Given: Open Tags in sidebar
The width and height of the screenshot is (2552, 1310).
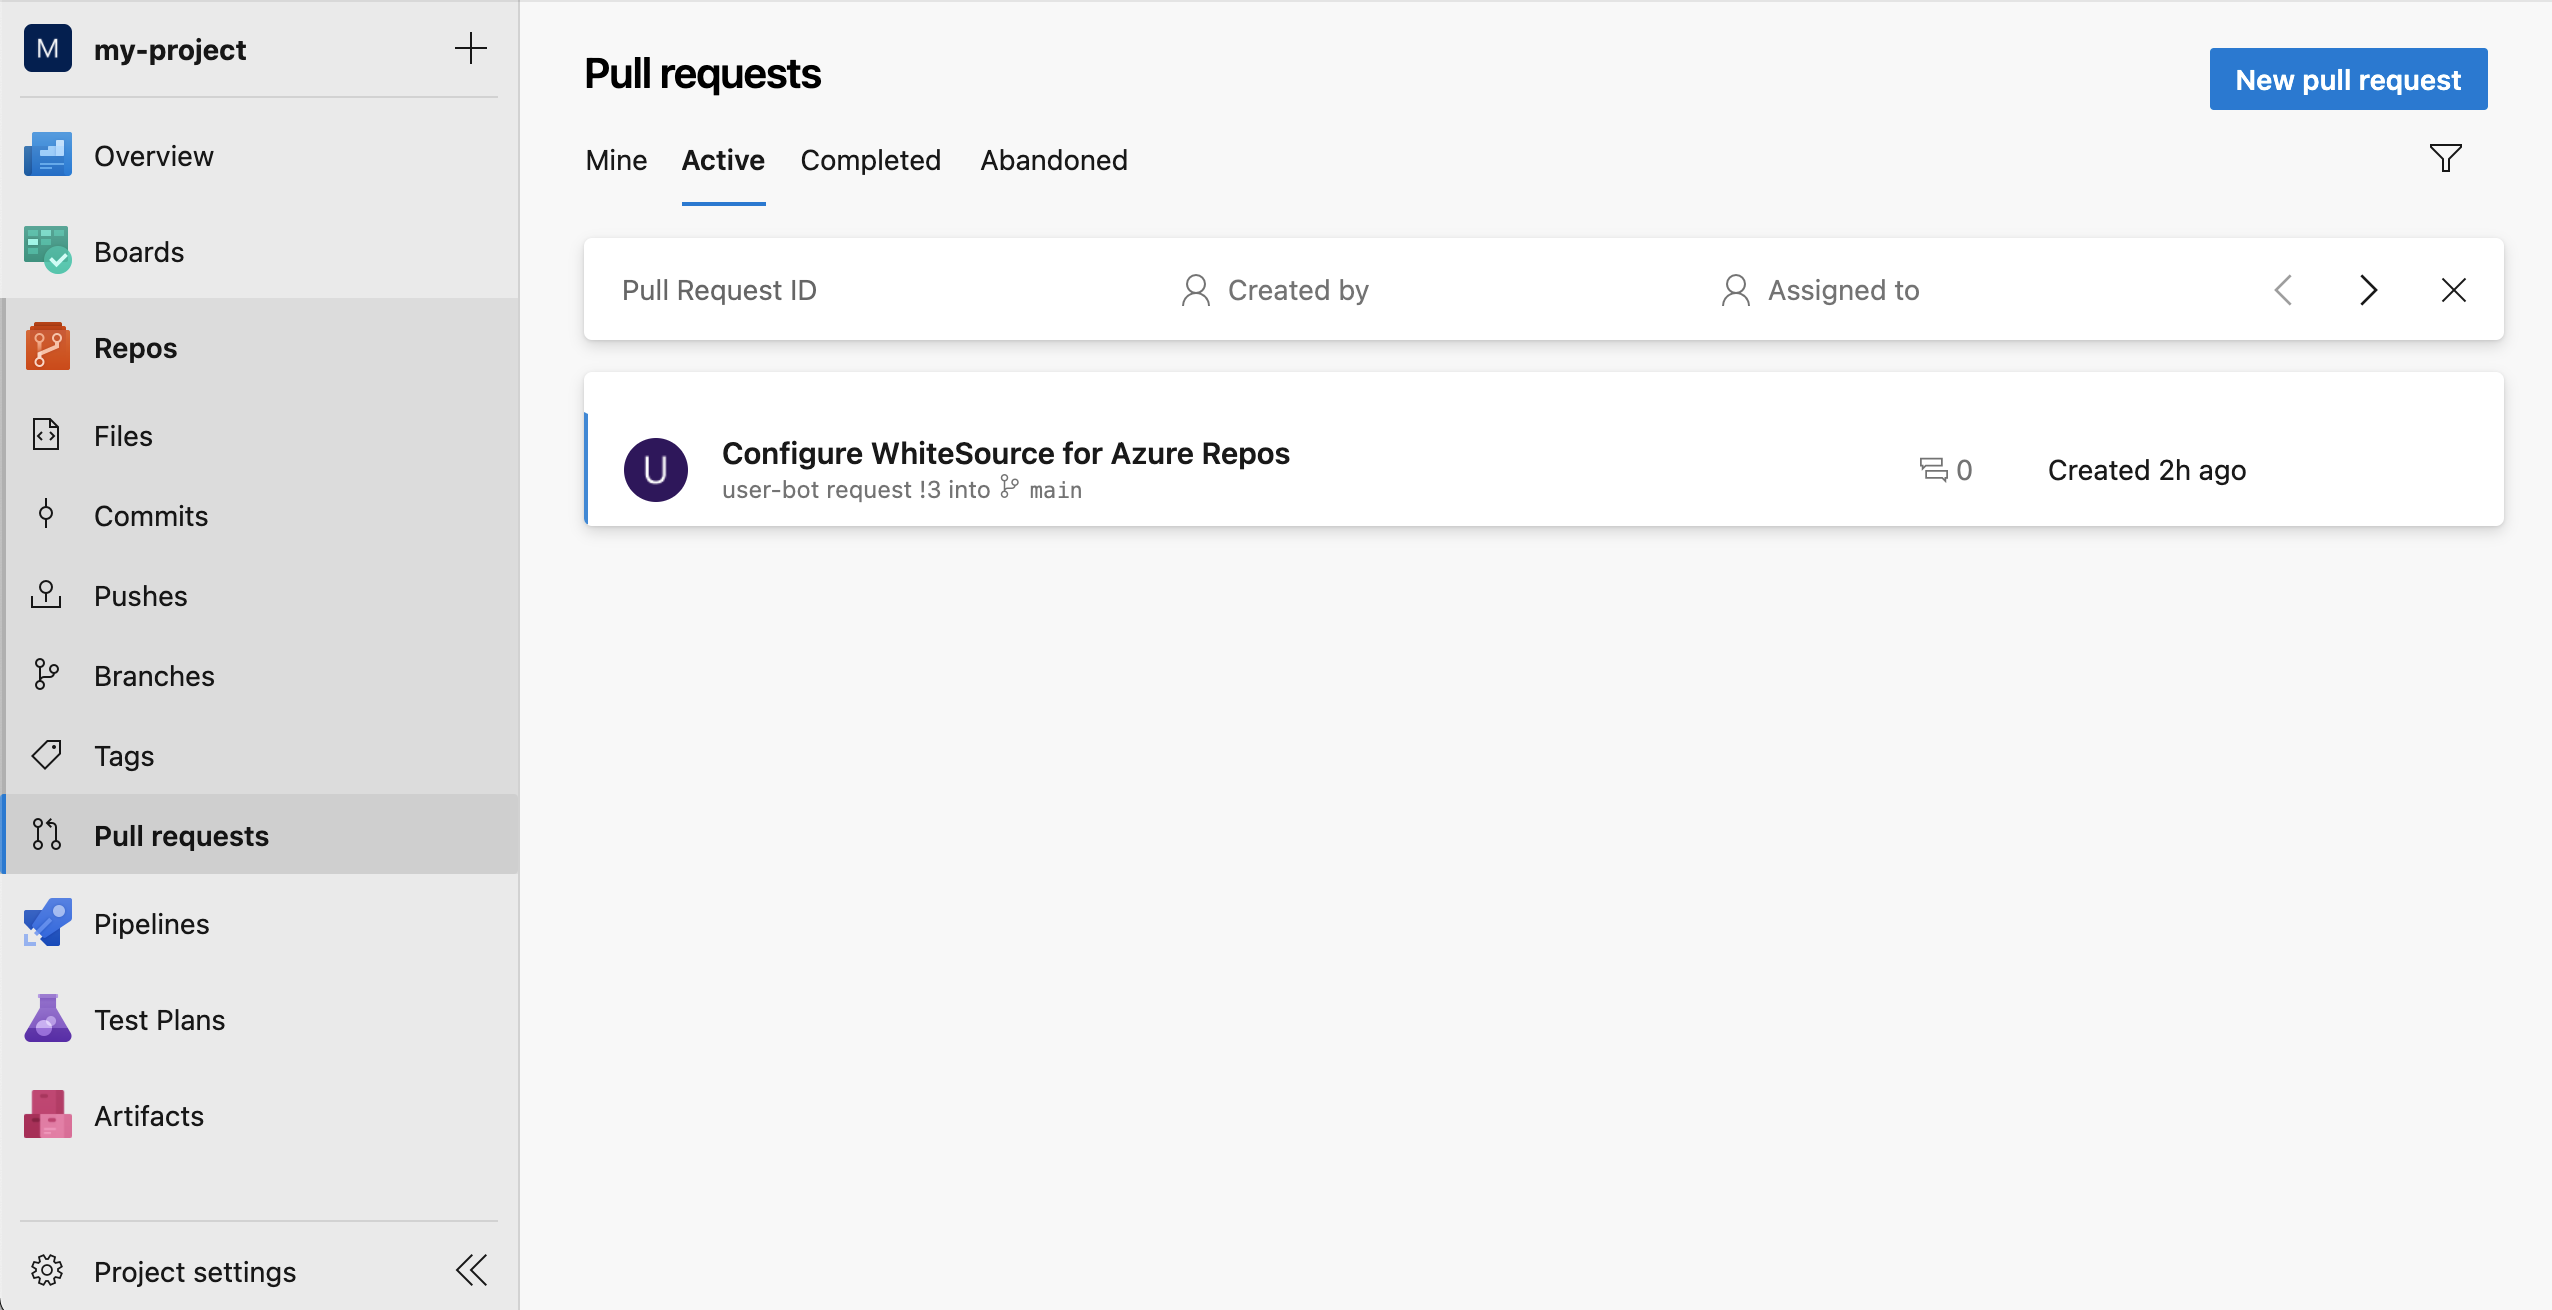Looking at the screenshot, I should tap(124, 756).
